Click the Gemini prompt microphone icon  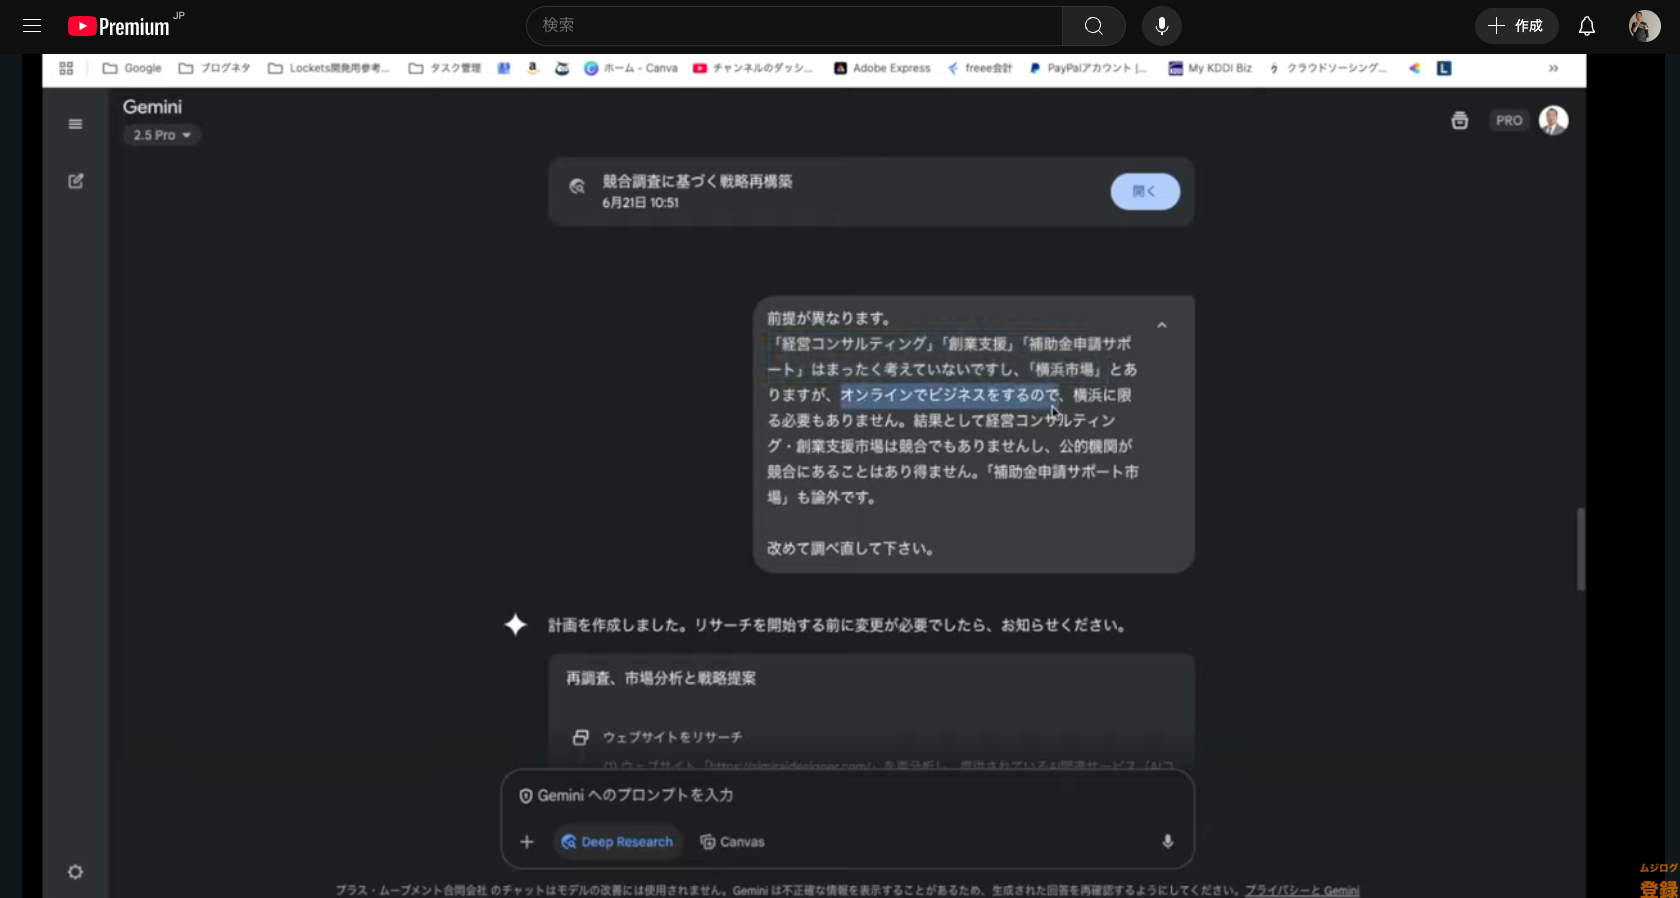1167,842
